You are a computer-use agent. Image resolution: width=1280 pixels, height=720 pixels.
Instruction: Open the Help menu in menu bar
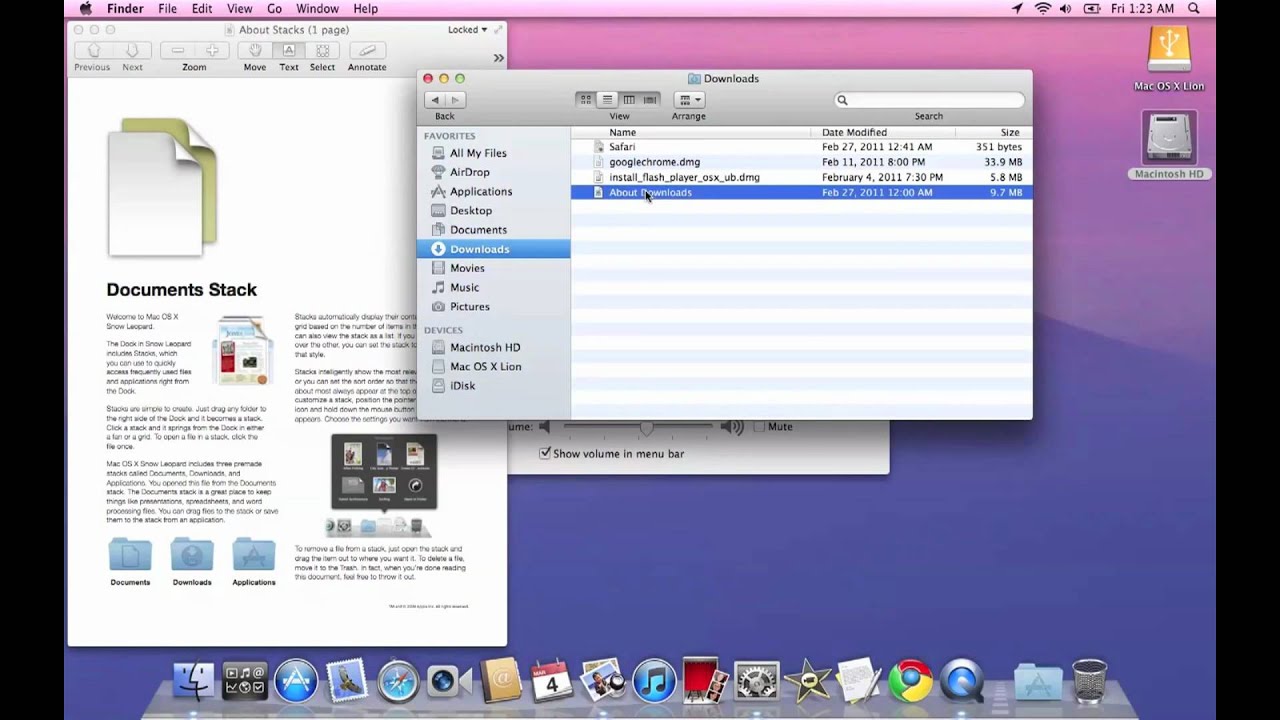point(366,9)
